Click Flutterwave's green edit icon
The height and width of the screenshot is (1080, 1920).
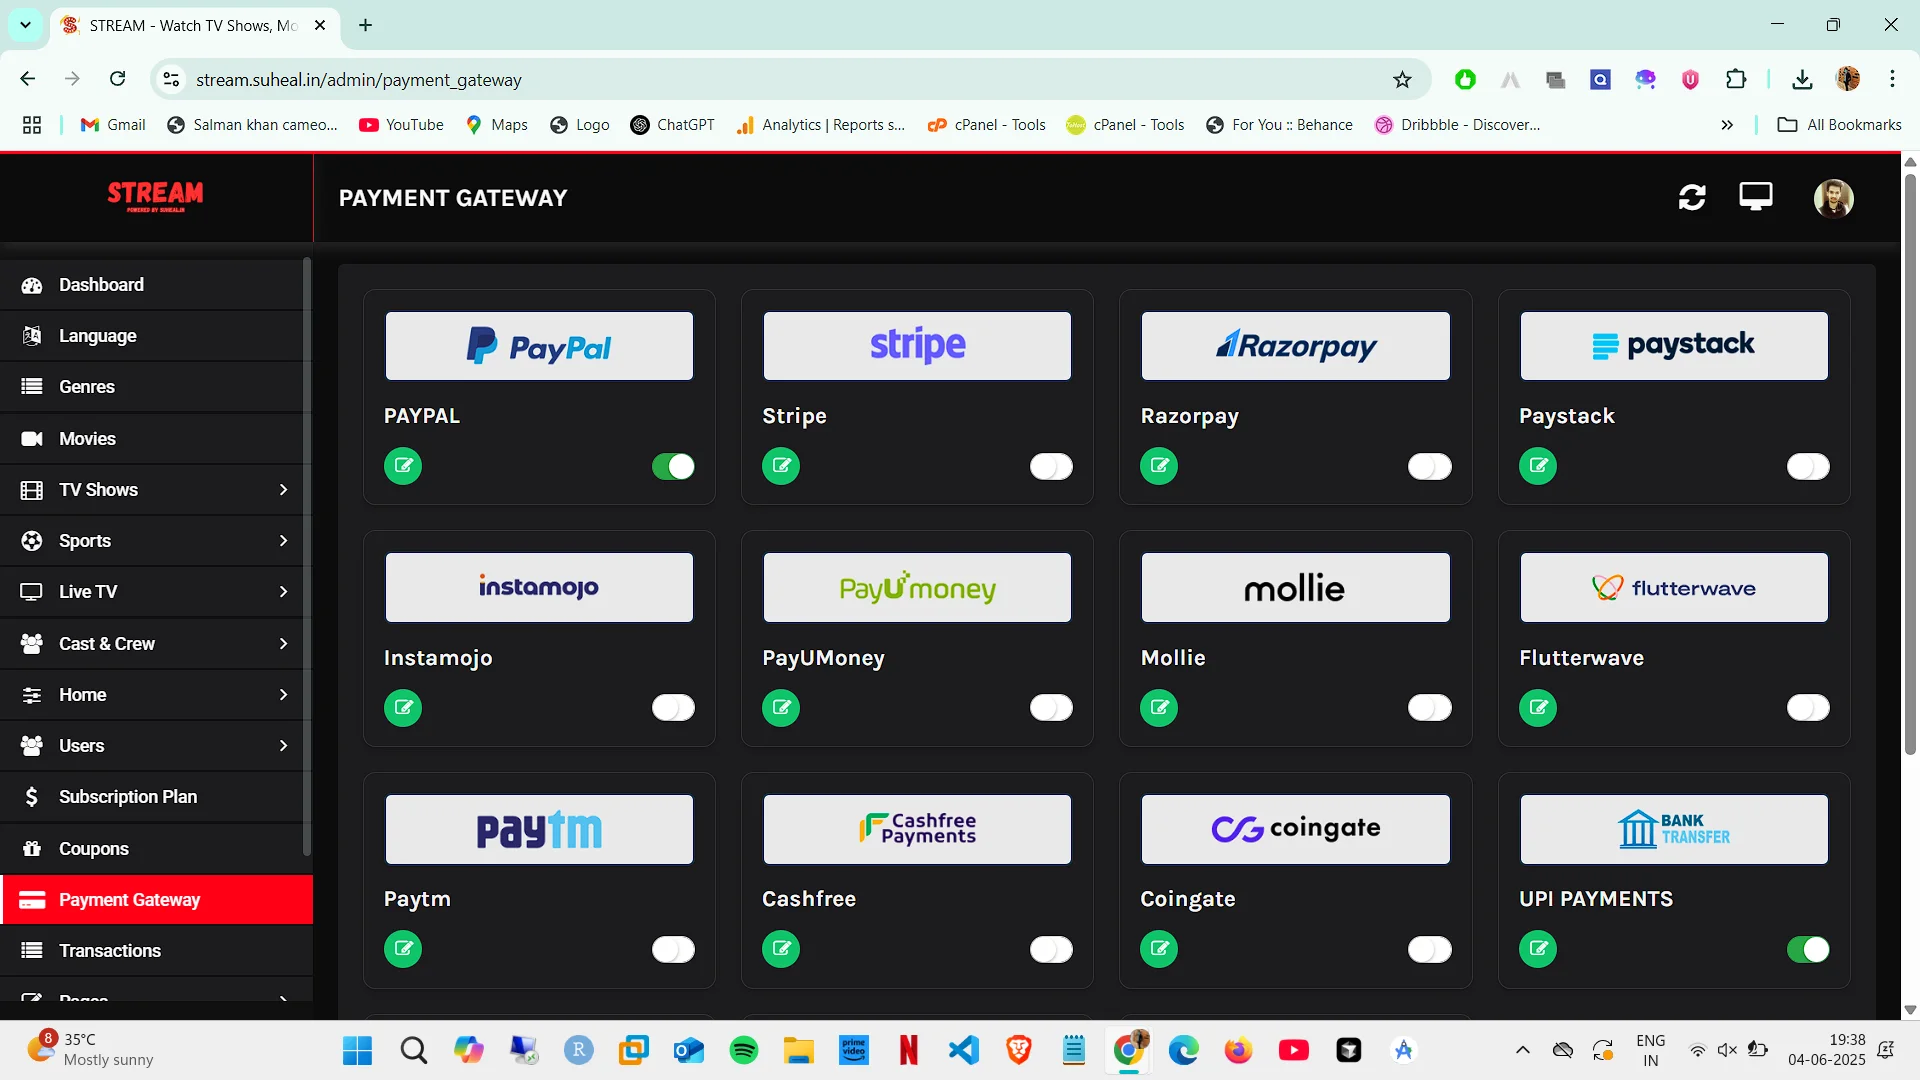pos(1538,708)
